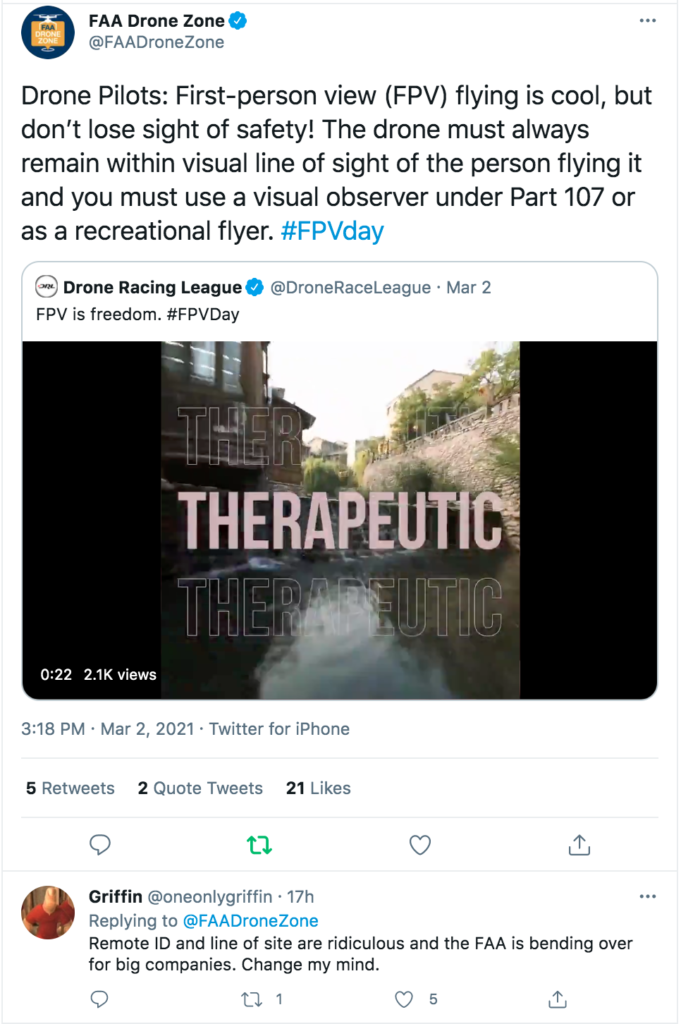This screenshot has height=1024, width=681.
Task: Share Griffin's reply
Action: click(x=559, y=998)
